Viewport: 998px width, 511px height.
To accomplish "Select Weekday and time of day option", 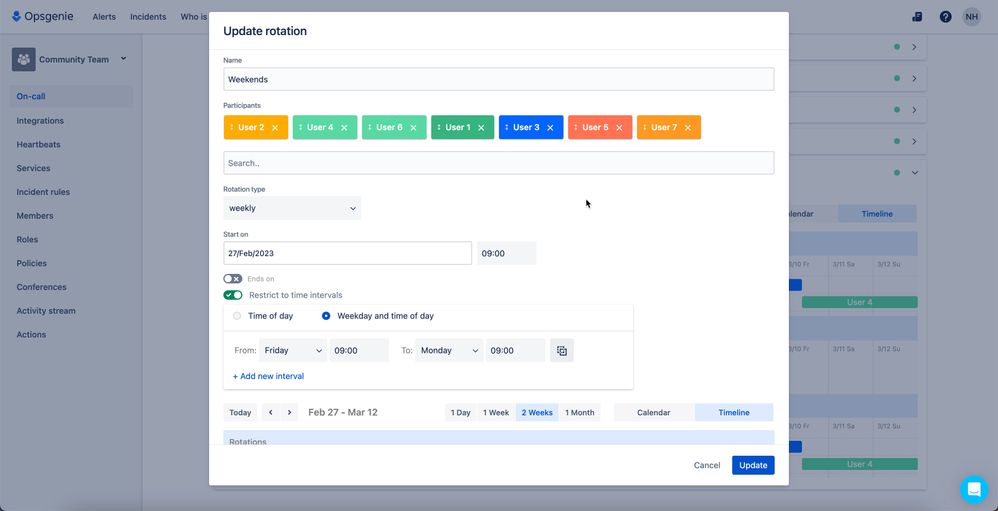I will pyautogui.click(x=326, y=316).
